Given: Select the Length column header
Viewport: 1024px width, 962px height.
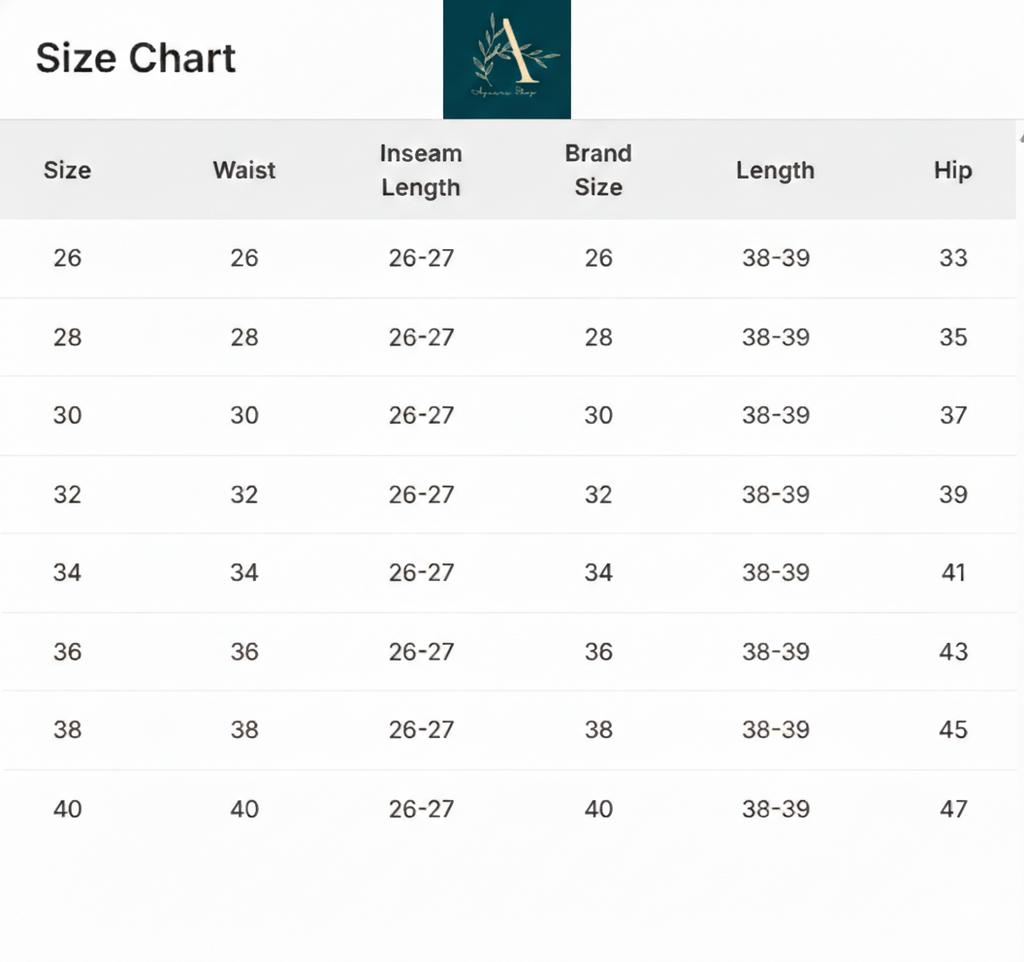Looking at the screenshot, I should (x=775, y=170).
